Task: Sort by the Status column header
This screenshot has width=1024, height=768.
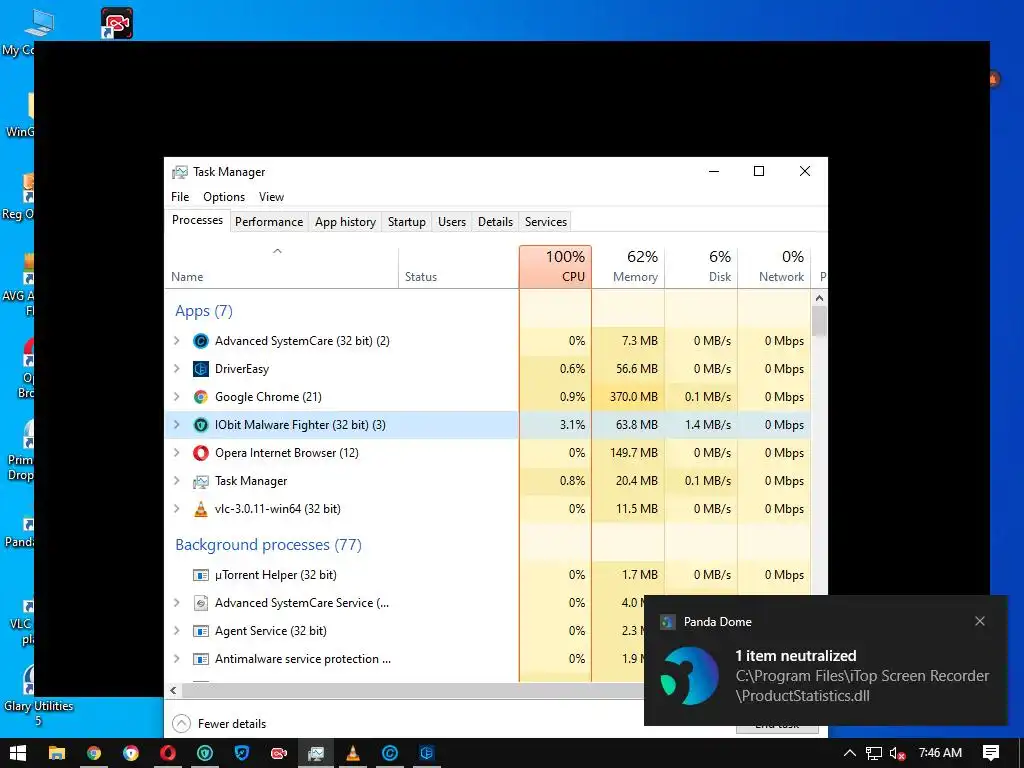Action: pyautogui.click(x=458, y=266)
